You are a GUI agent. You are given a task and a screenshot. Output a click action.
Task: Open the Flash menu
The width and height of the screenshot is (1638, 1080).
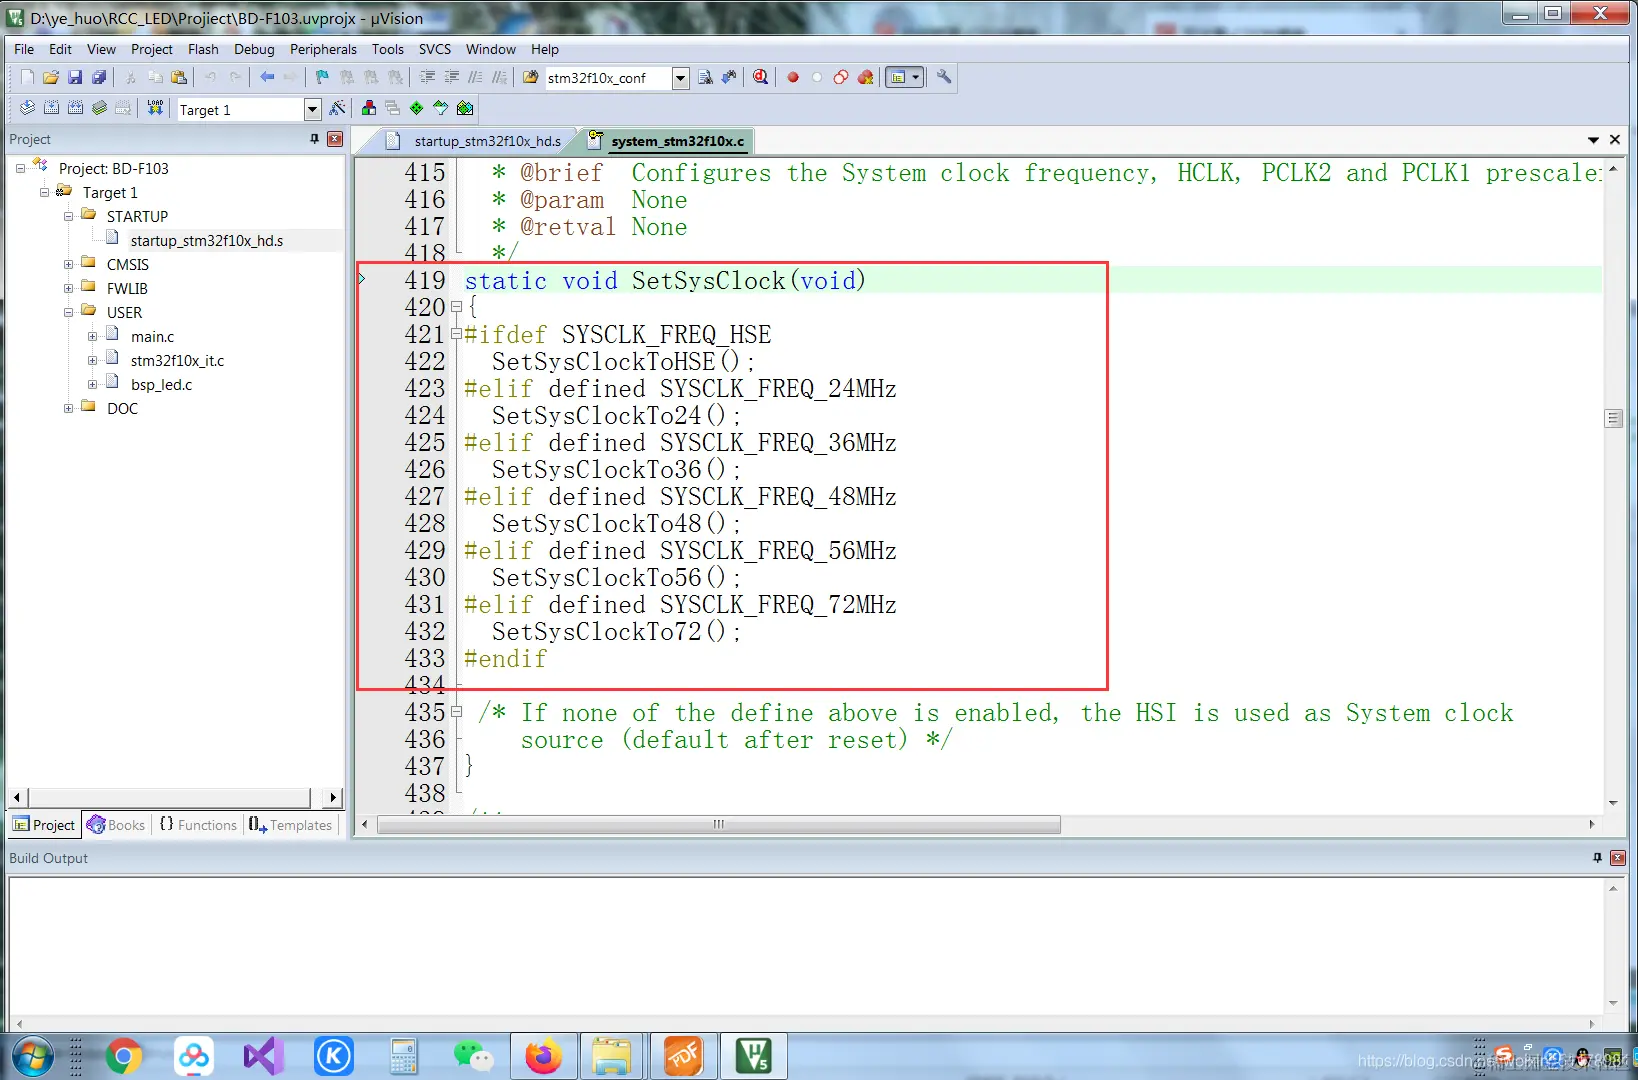click(203, 49)
